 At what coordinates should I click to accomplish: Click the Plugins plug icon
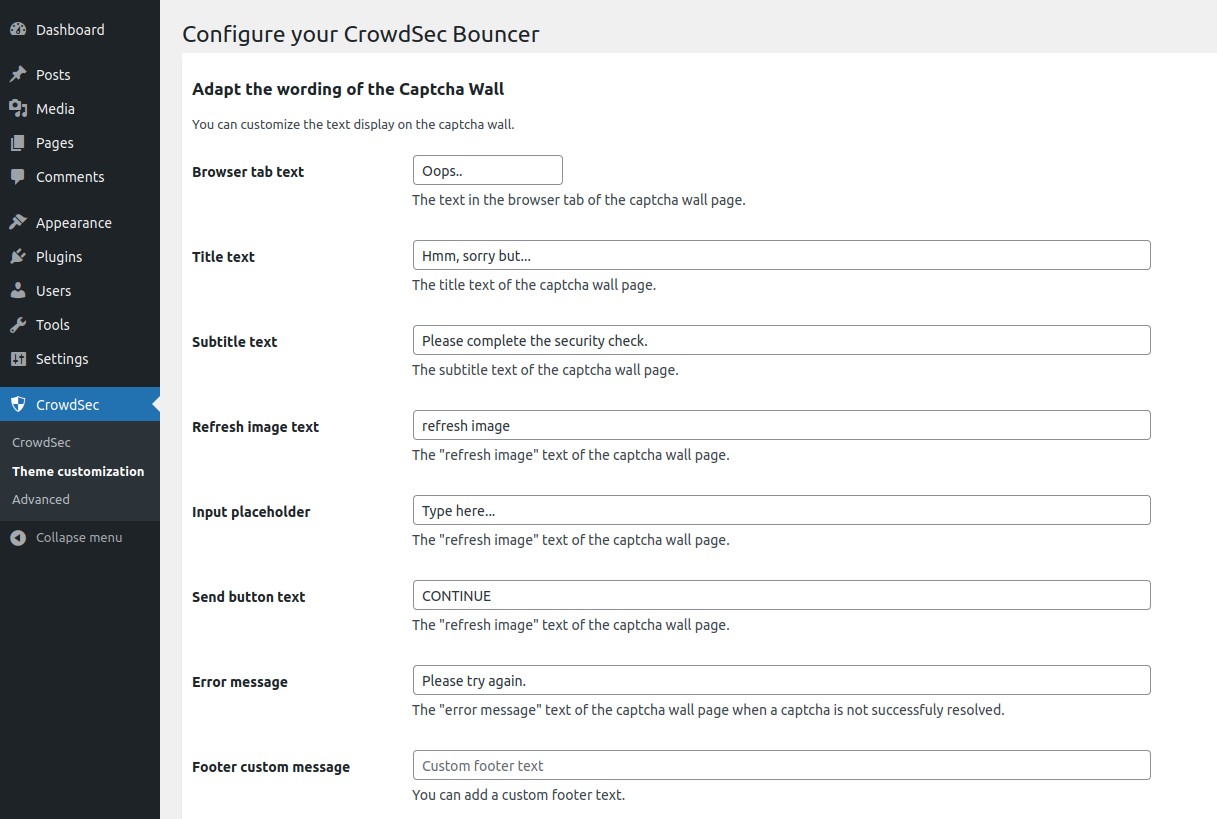click(x=18, y=257)
